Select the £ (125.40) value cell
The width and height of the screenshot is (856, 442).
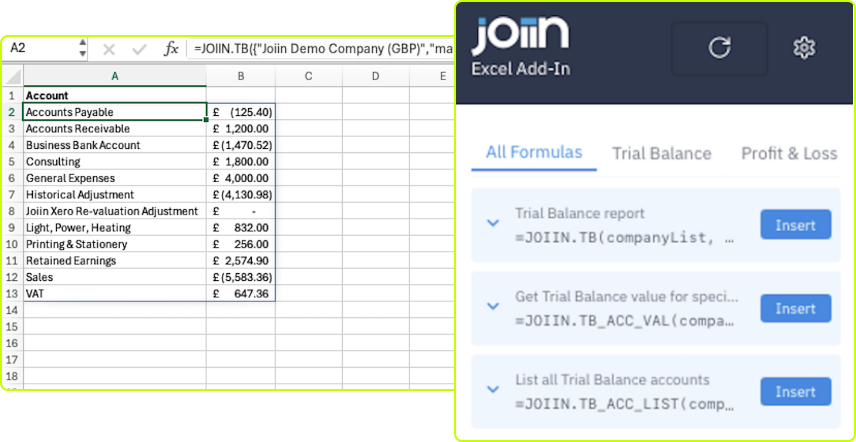[241, 112]
